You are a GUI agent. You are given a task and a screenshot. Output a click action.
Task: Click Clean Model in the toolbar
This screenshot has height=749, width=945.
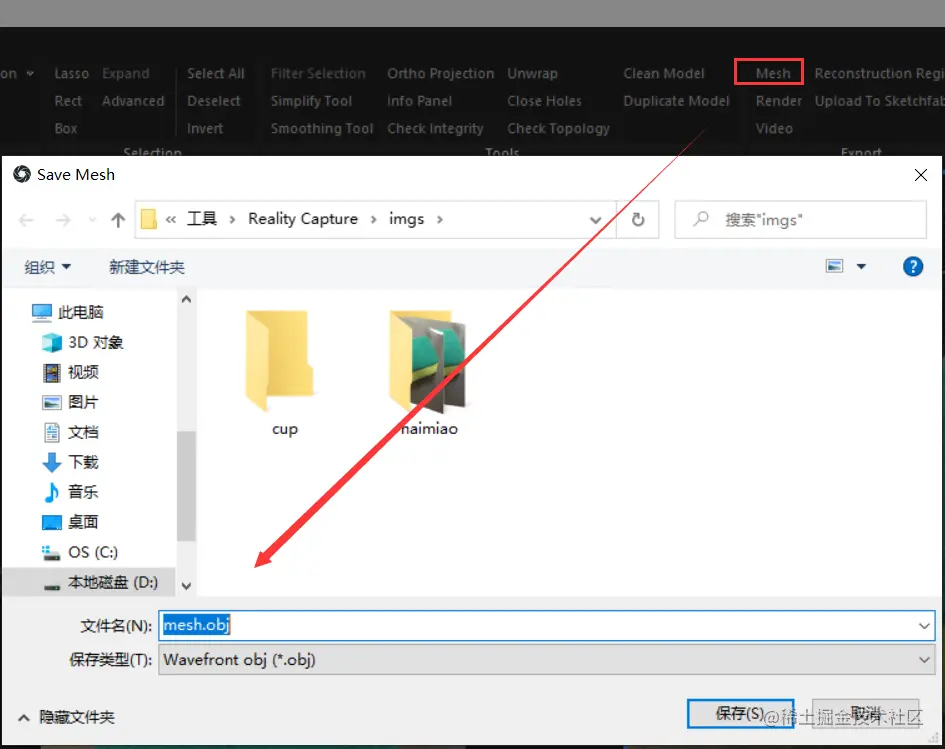[663, 73]
